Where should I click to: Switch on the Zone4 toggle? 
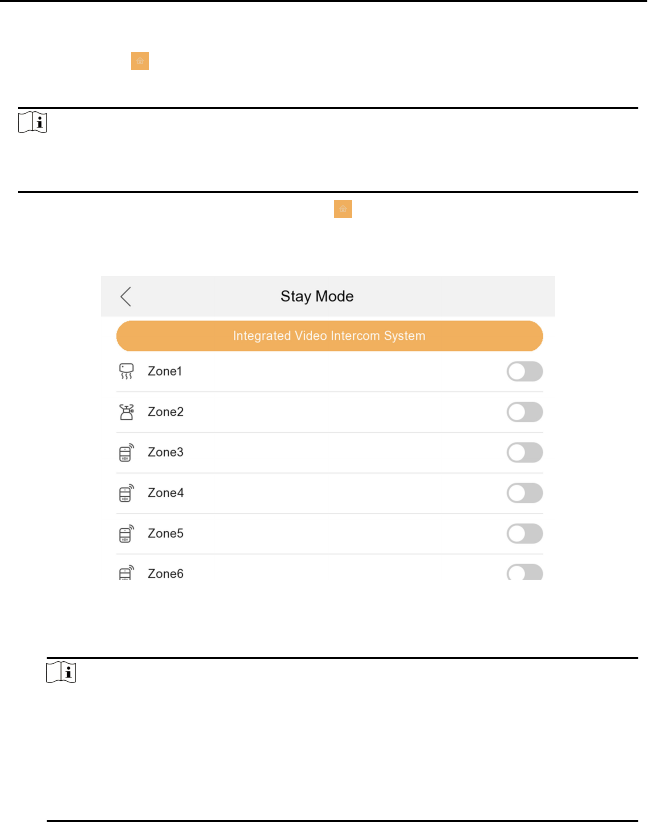524,493
